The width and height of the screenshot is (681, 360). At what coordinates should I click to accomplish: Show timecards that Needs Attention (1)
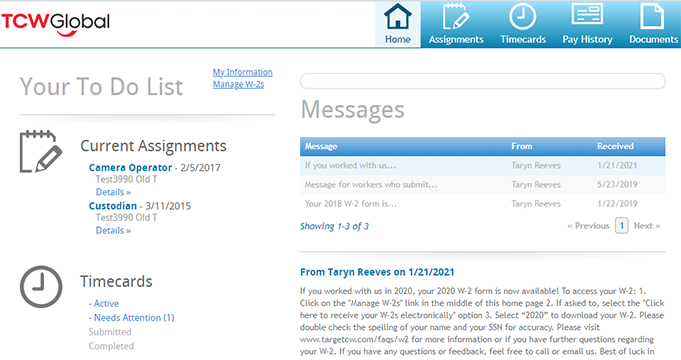(x=131, y=318)
